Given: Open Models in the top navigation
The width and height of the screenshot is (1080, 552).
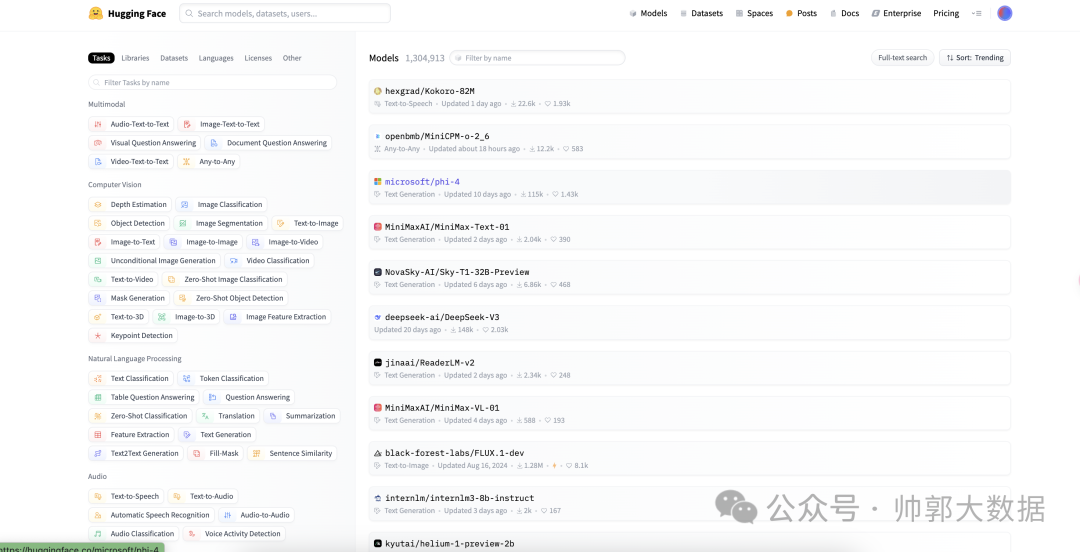Looking at the screenshot, I should [x=648, y=13].
